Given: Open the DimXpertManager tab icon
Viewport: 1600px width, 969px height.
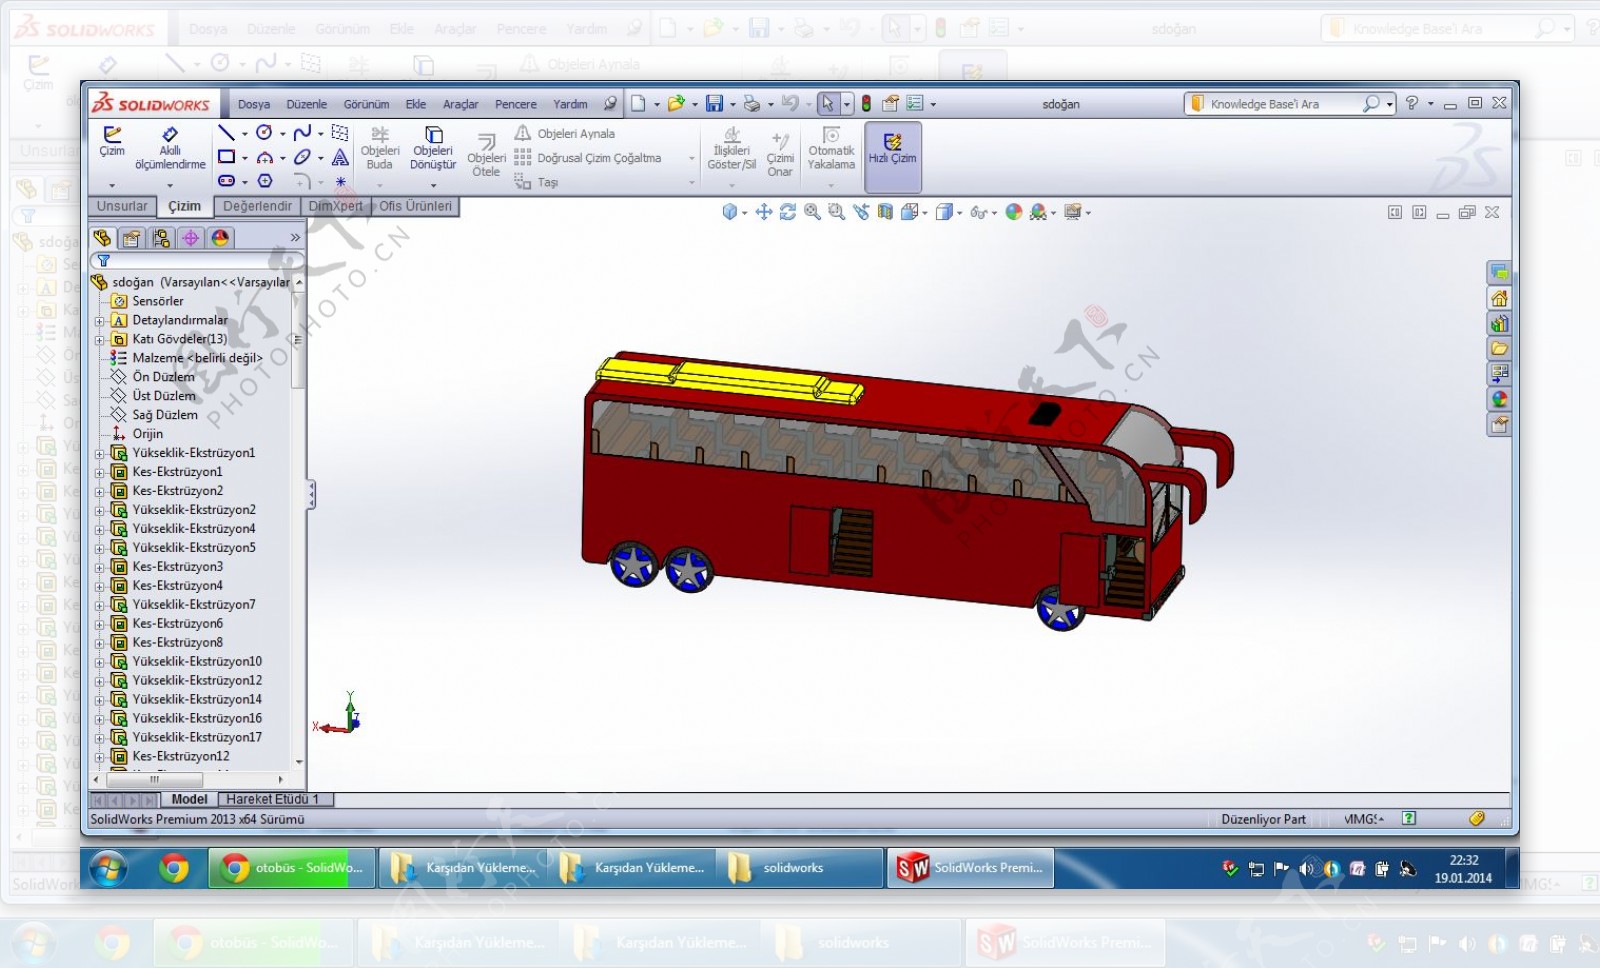Looking at the screenshot, I should click(x=190, y=237).
